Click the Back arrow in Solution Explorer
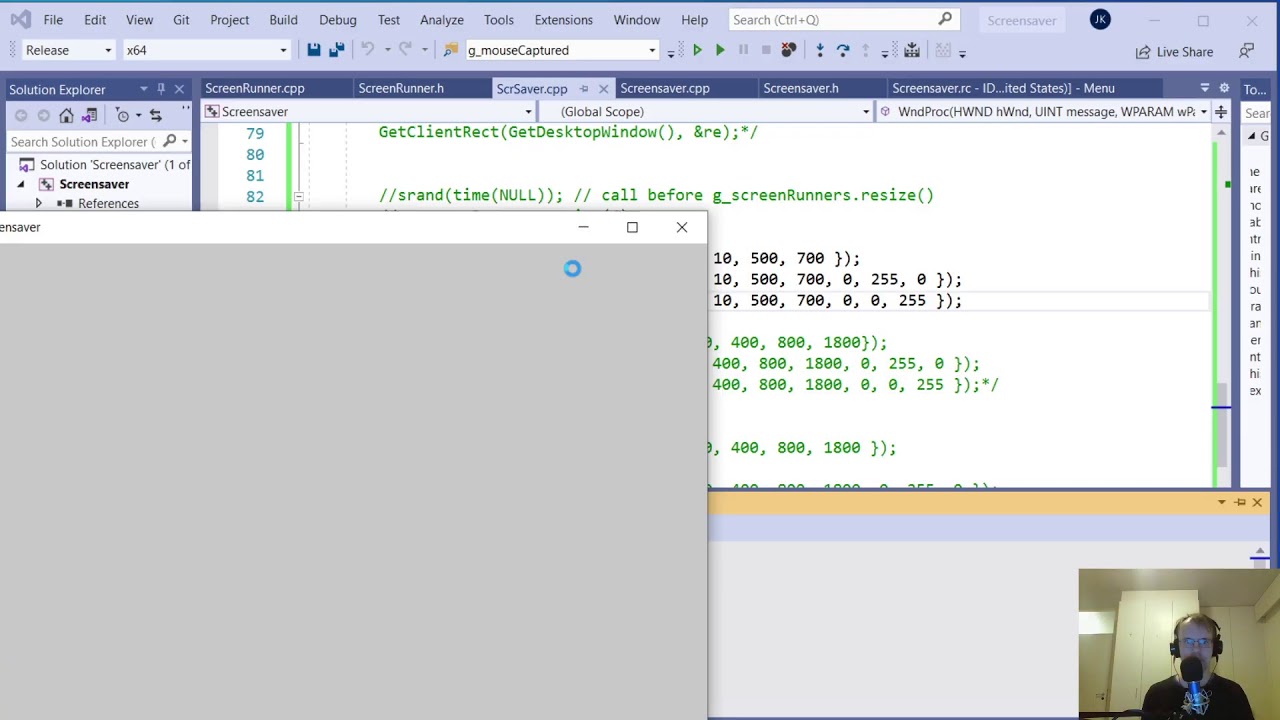 [x=21, y=115]
